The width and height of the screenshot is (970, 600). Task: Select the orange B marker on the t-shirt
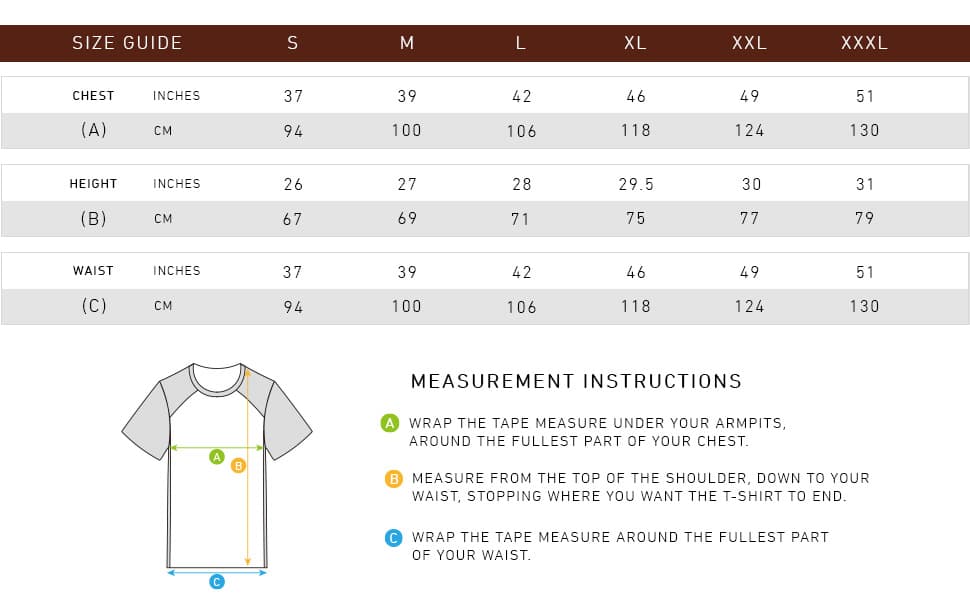pos(238,465)
